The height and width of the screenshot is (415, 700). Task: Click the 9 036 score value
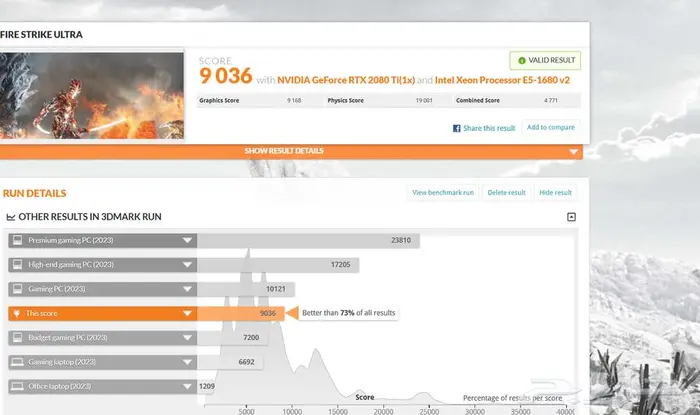coord(225,76)
